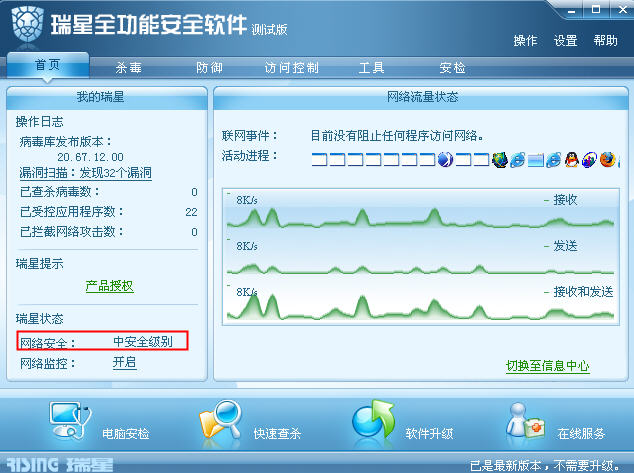Click the 已拦截网络攻击数 count row
Viewport: 634px width, 473px height.
click(x=109, y=232)
